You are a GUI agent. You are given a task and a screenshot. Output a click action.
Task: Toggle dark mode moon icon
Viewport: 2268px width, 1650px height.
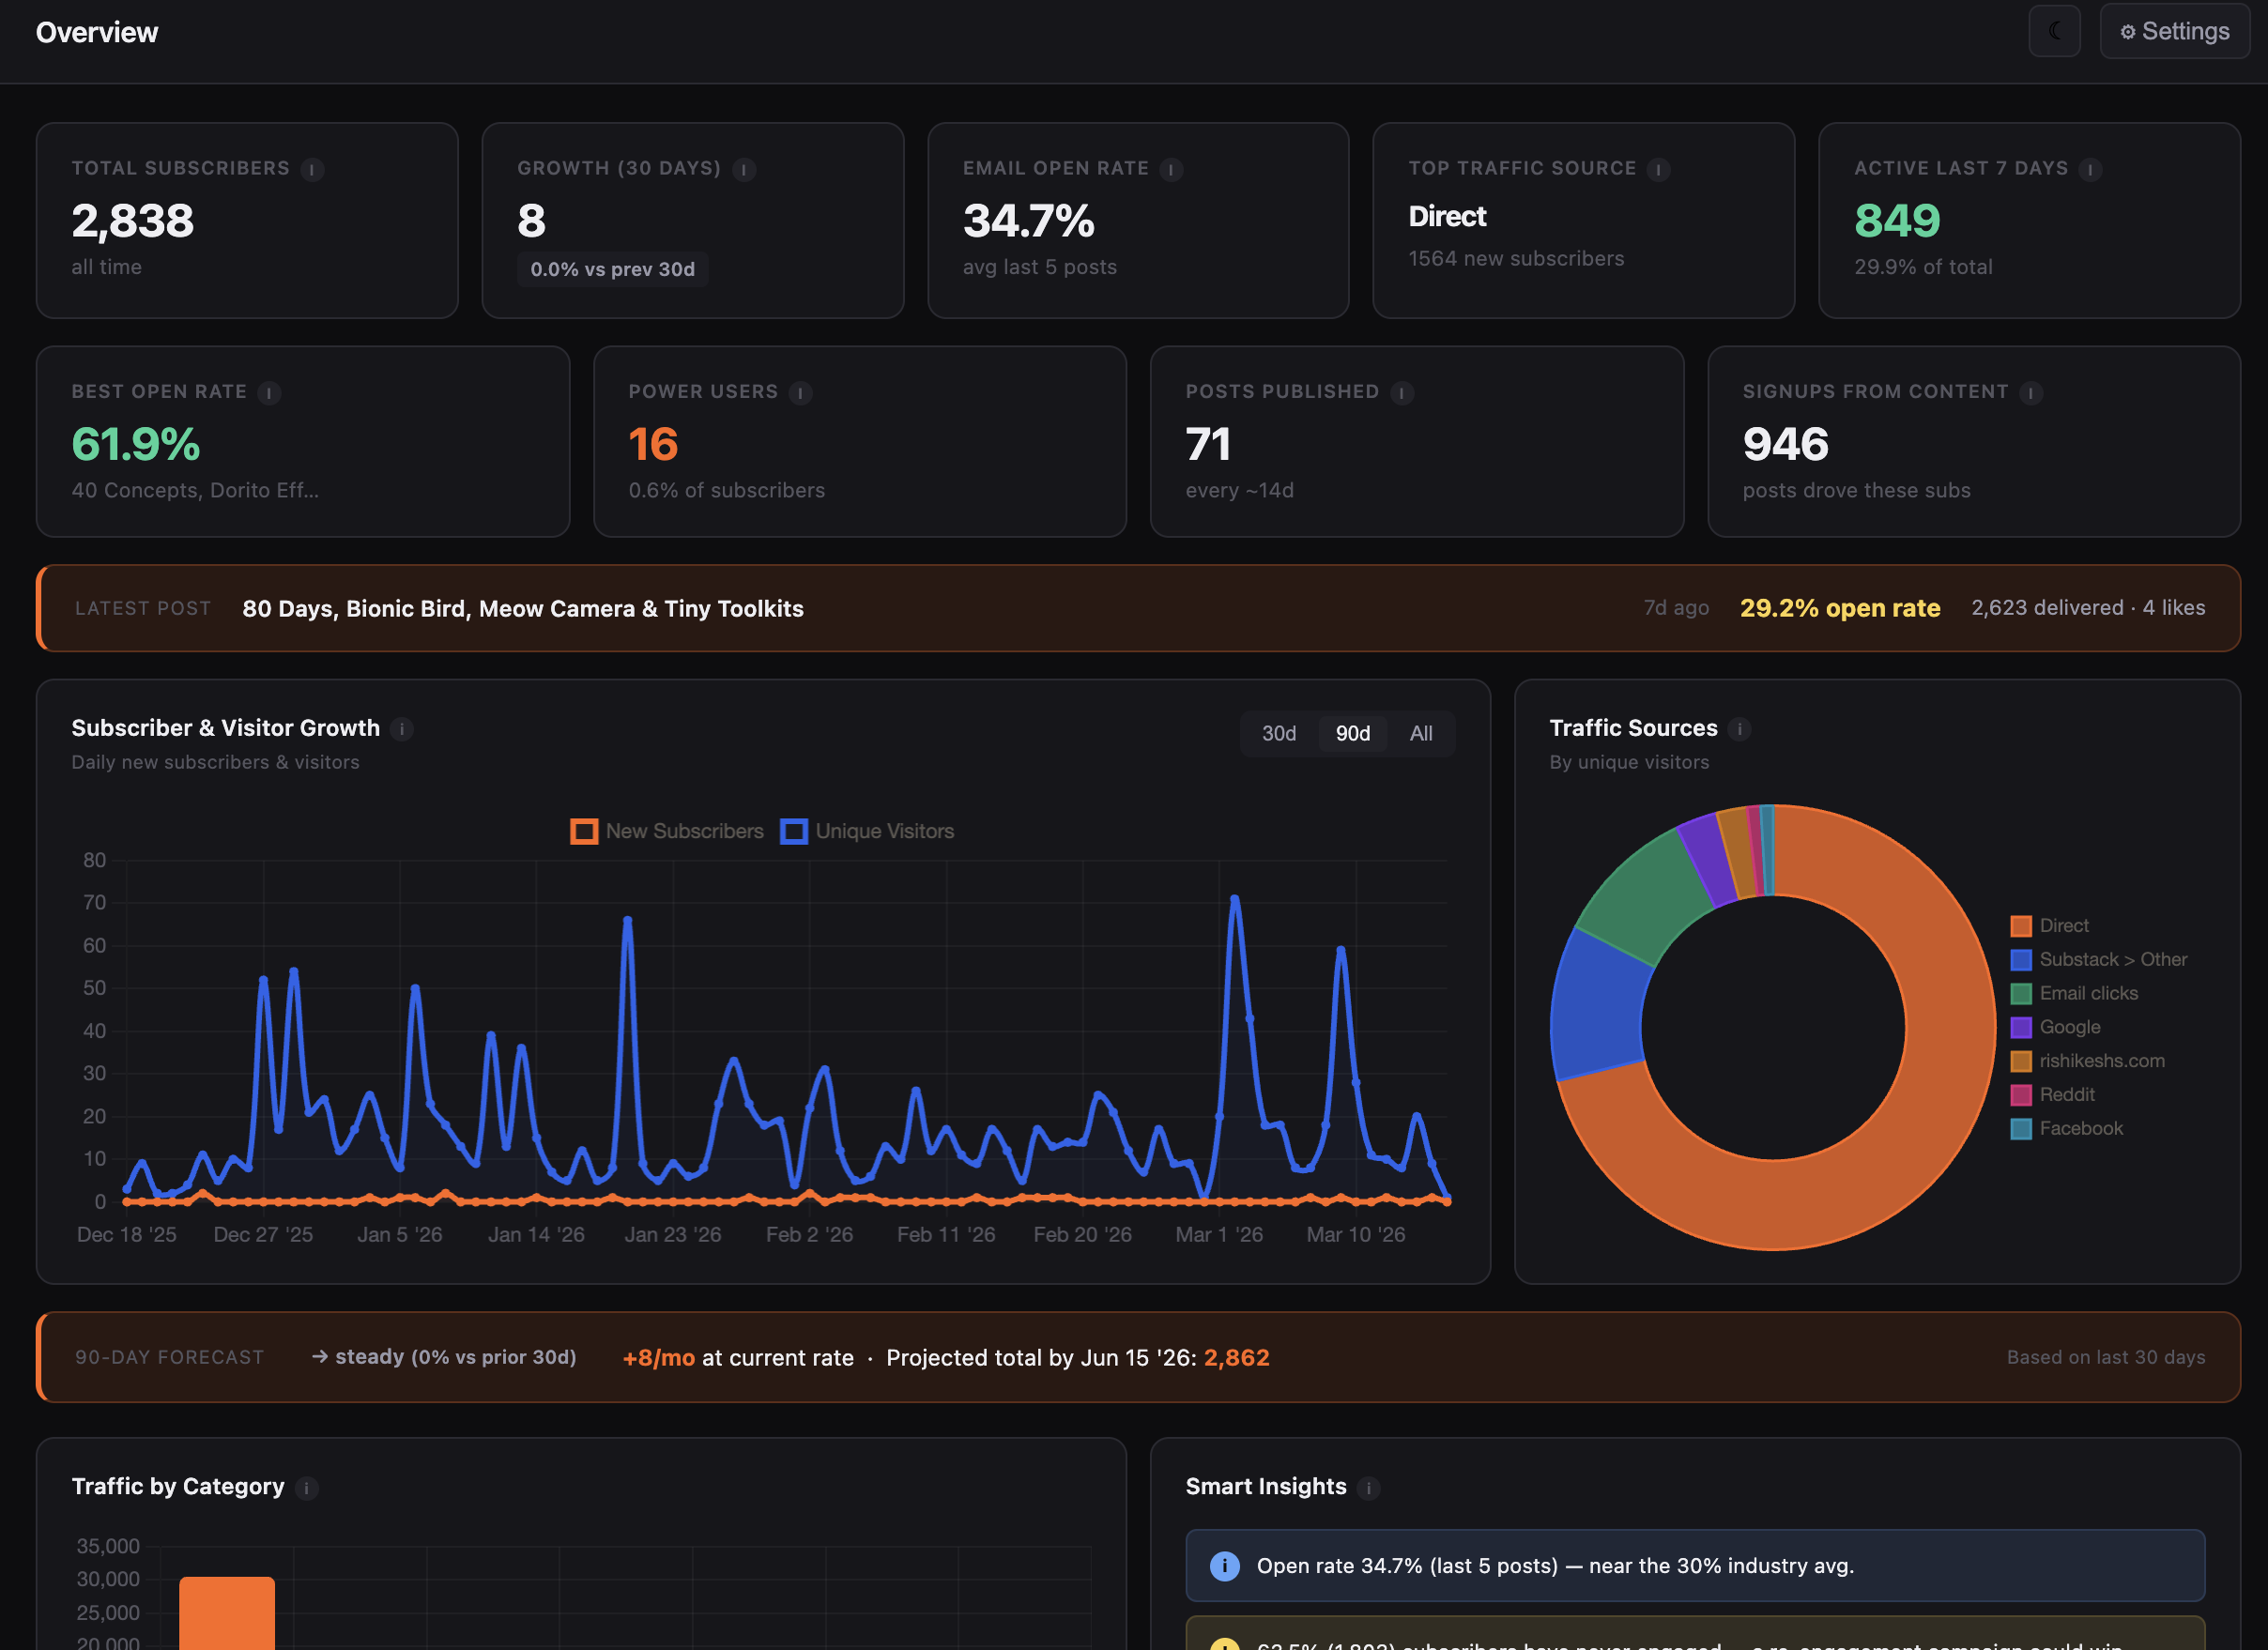tap(2054, 31)
